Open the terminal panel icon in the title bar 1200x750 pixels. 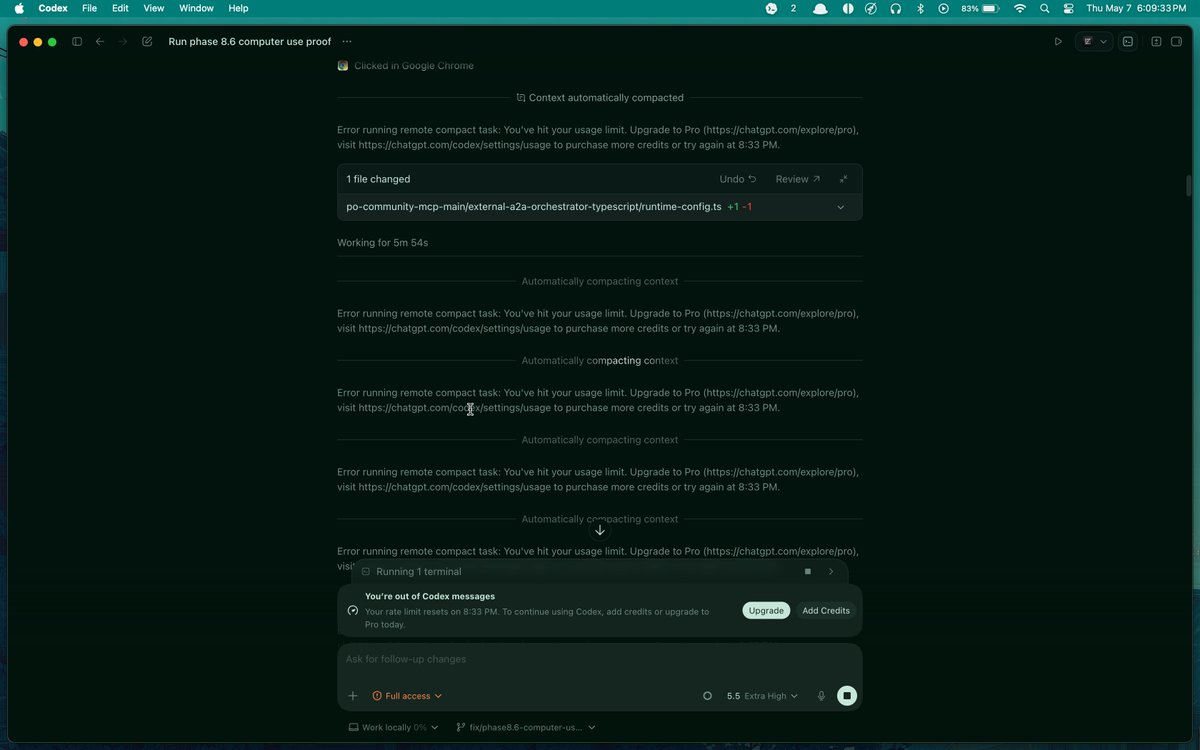coord(1127,42)
